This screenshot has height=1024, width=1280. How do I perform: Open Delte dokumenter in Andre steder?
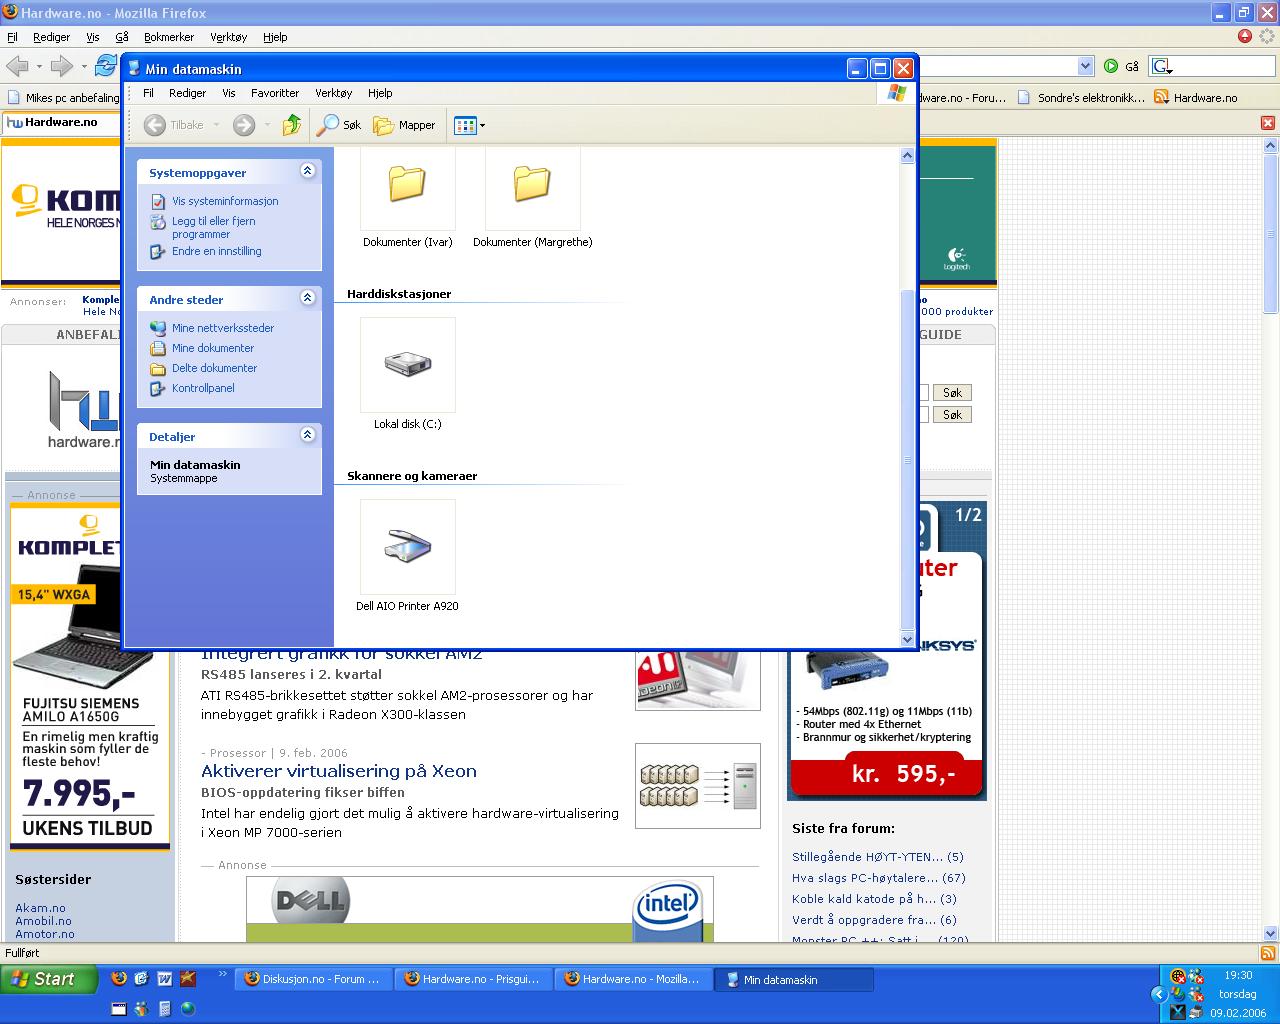click(x=214, y=368)
